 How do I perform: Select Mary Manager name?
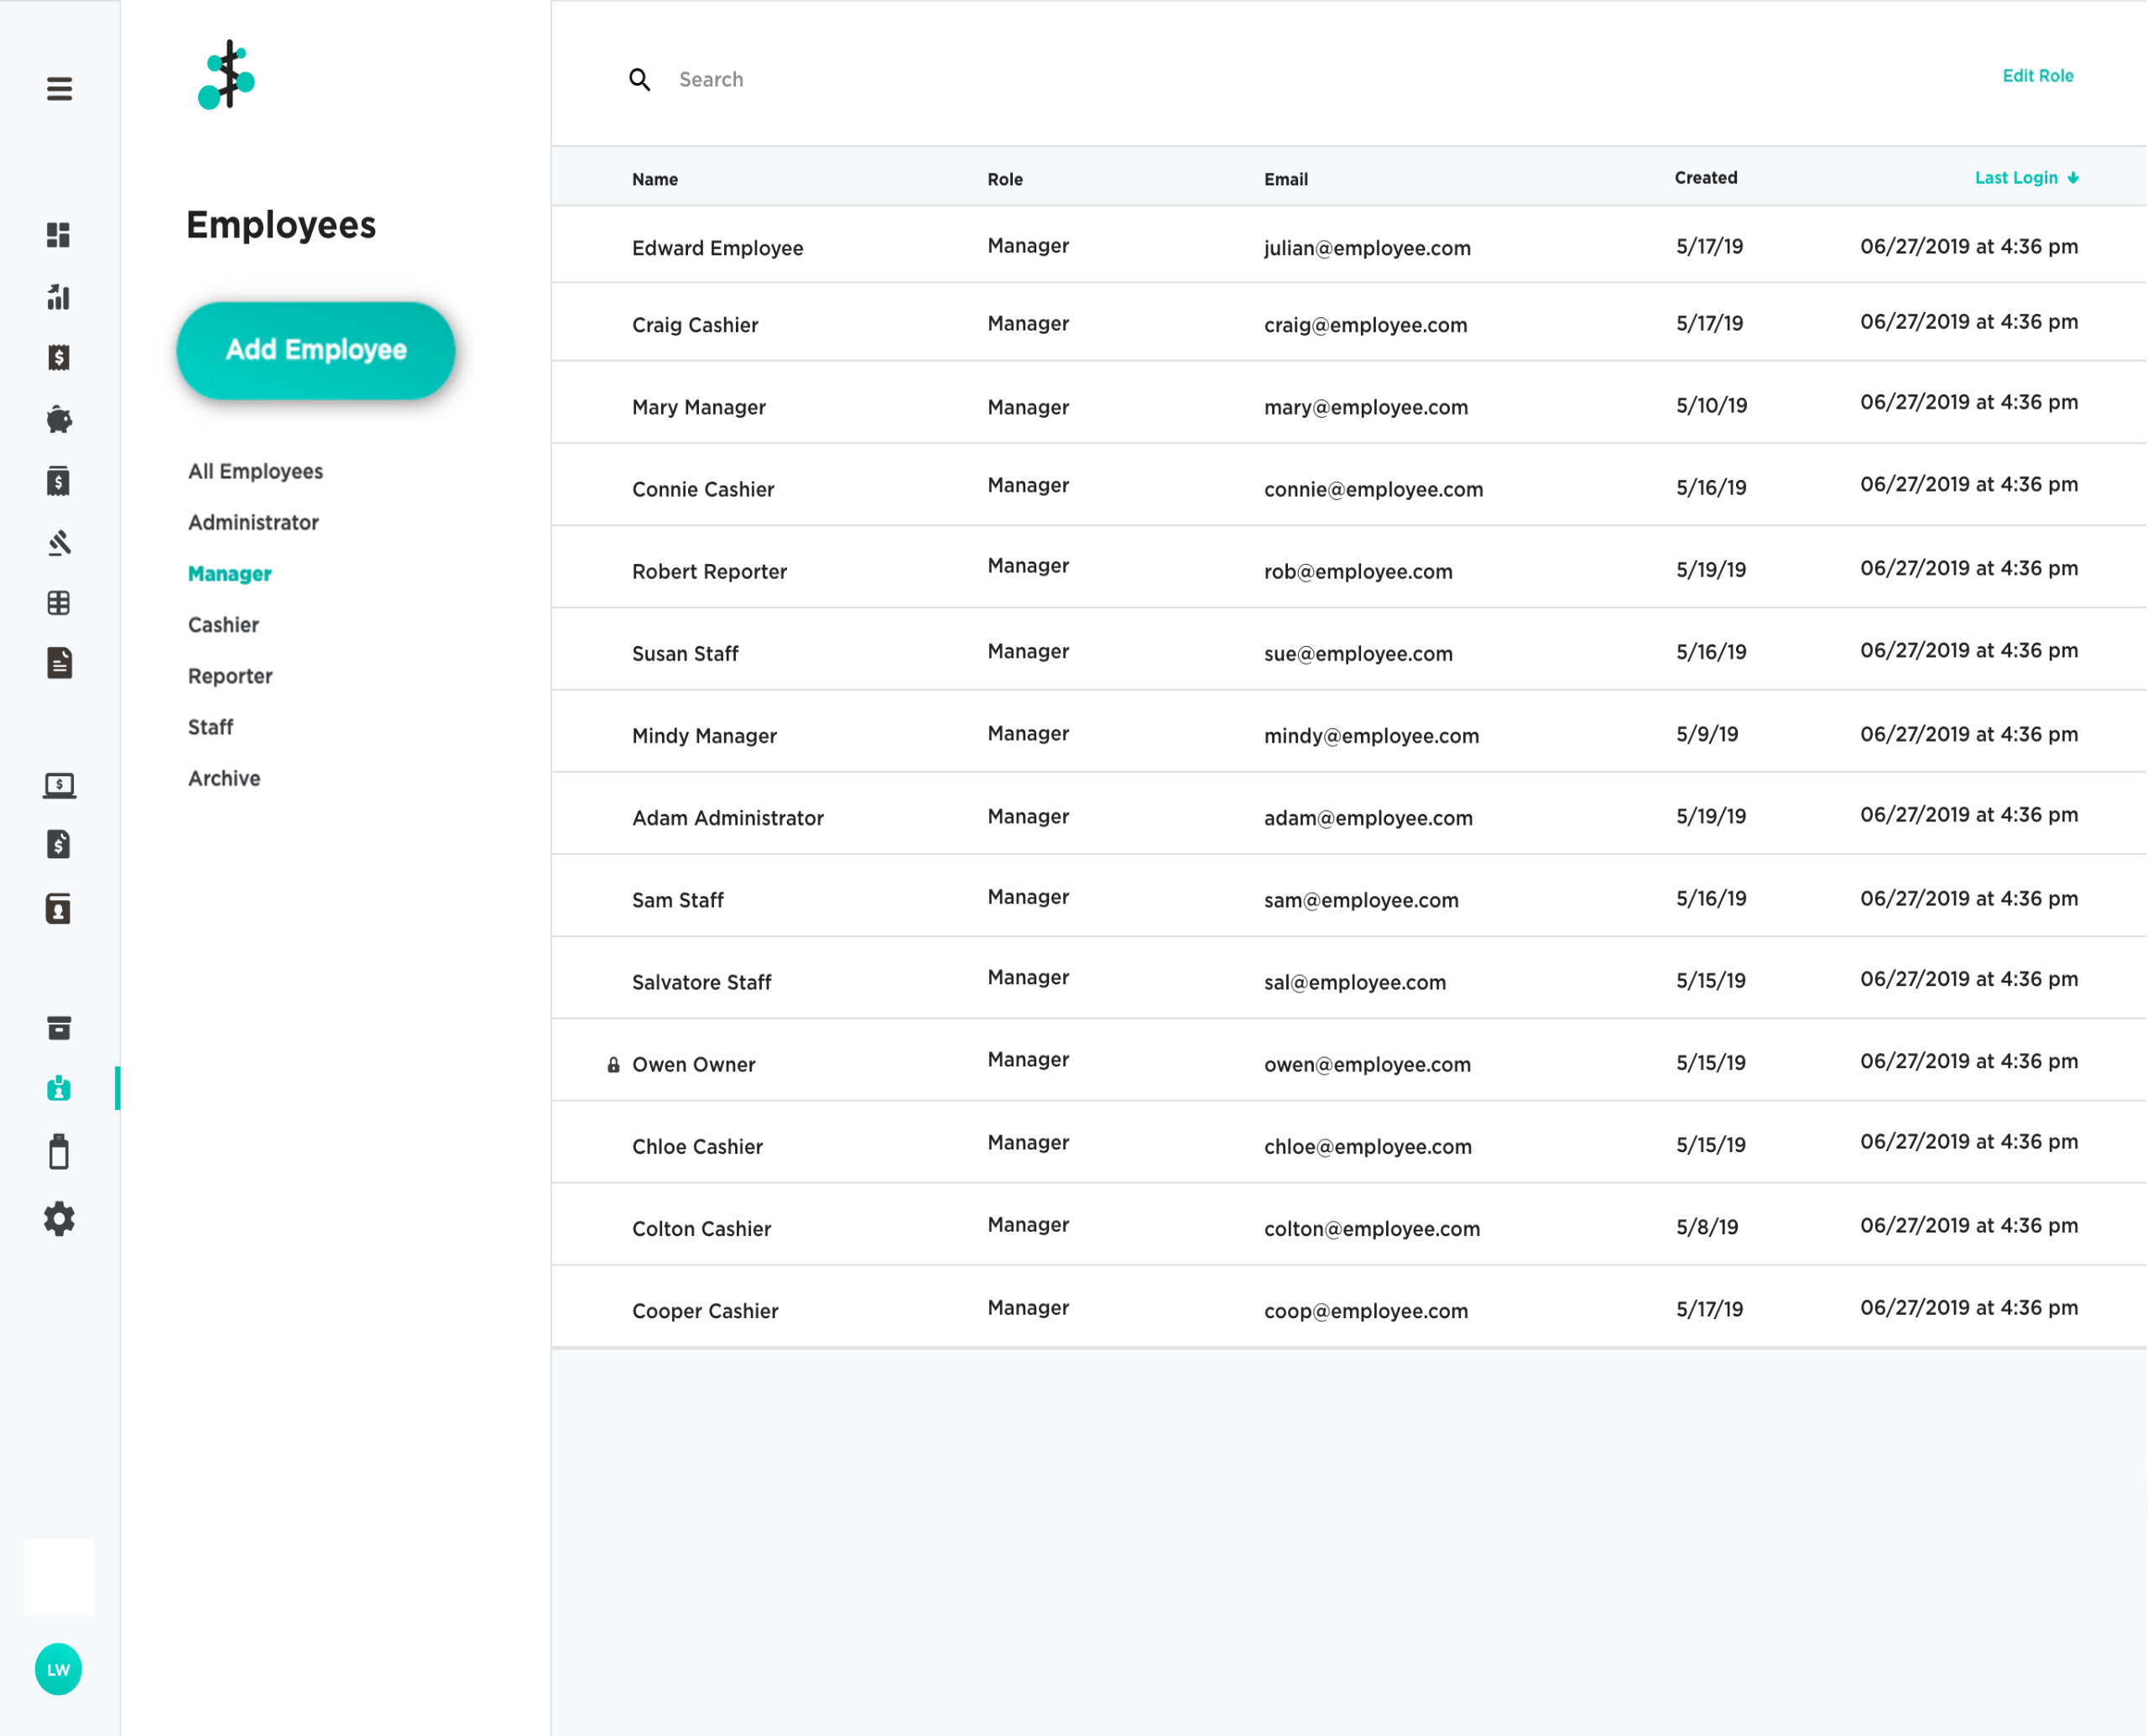pos(698,407)
